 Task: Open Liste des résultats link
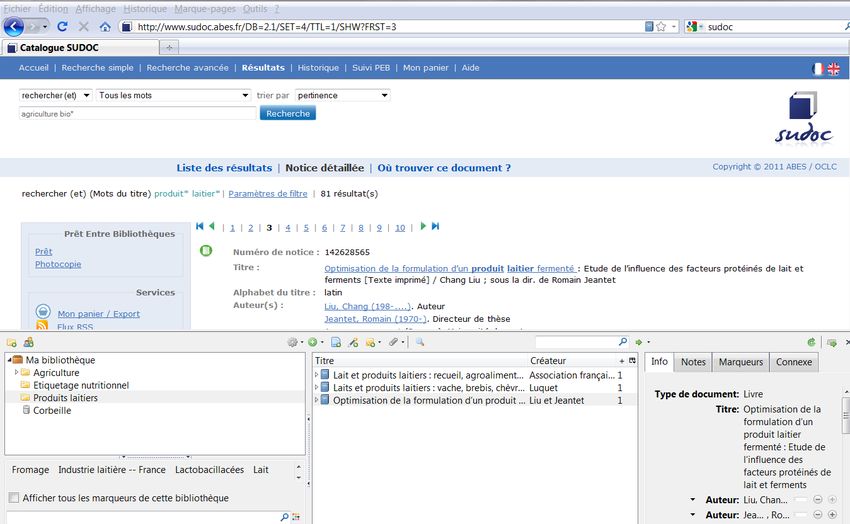[224, 168]
